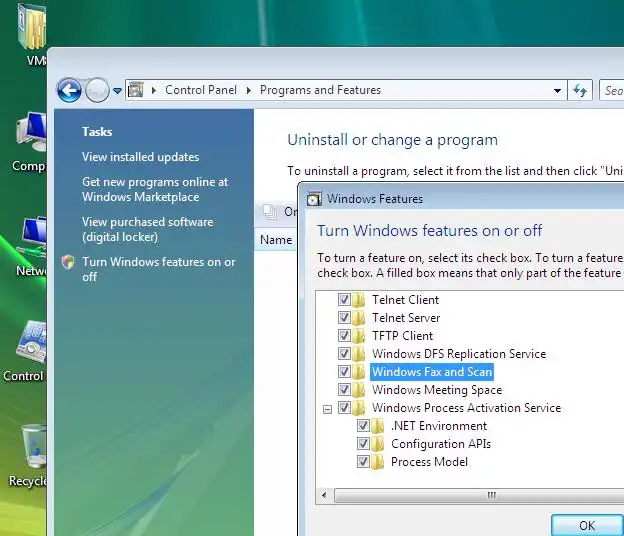624x536 pixels.
Task: Open the recent pages dropdown arrow
Action: coord(117,91)
